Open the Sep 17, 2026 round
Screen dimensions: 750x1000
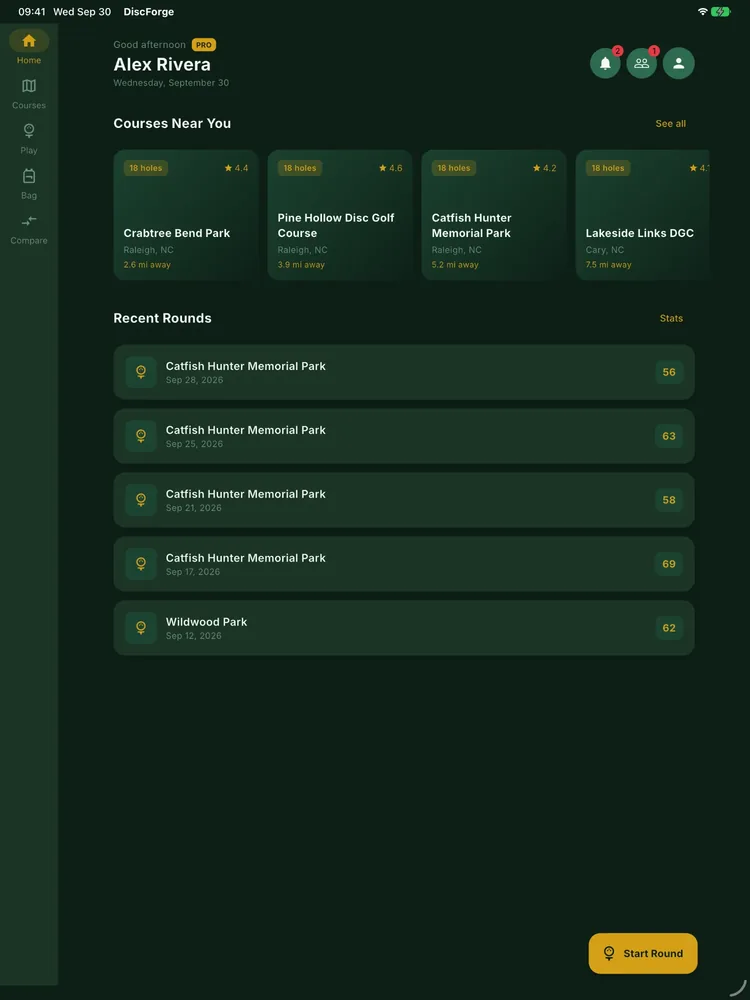tap(404, 564)
